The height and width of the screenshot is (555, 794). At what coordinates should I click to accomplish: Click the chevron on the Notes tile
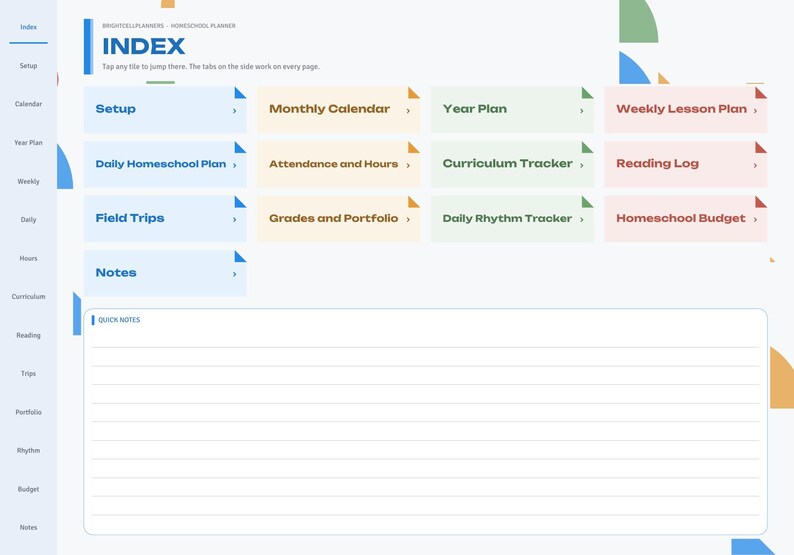point(234,274)
